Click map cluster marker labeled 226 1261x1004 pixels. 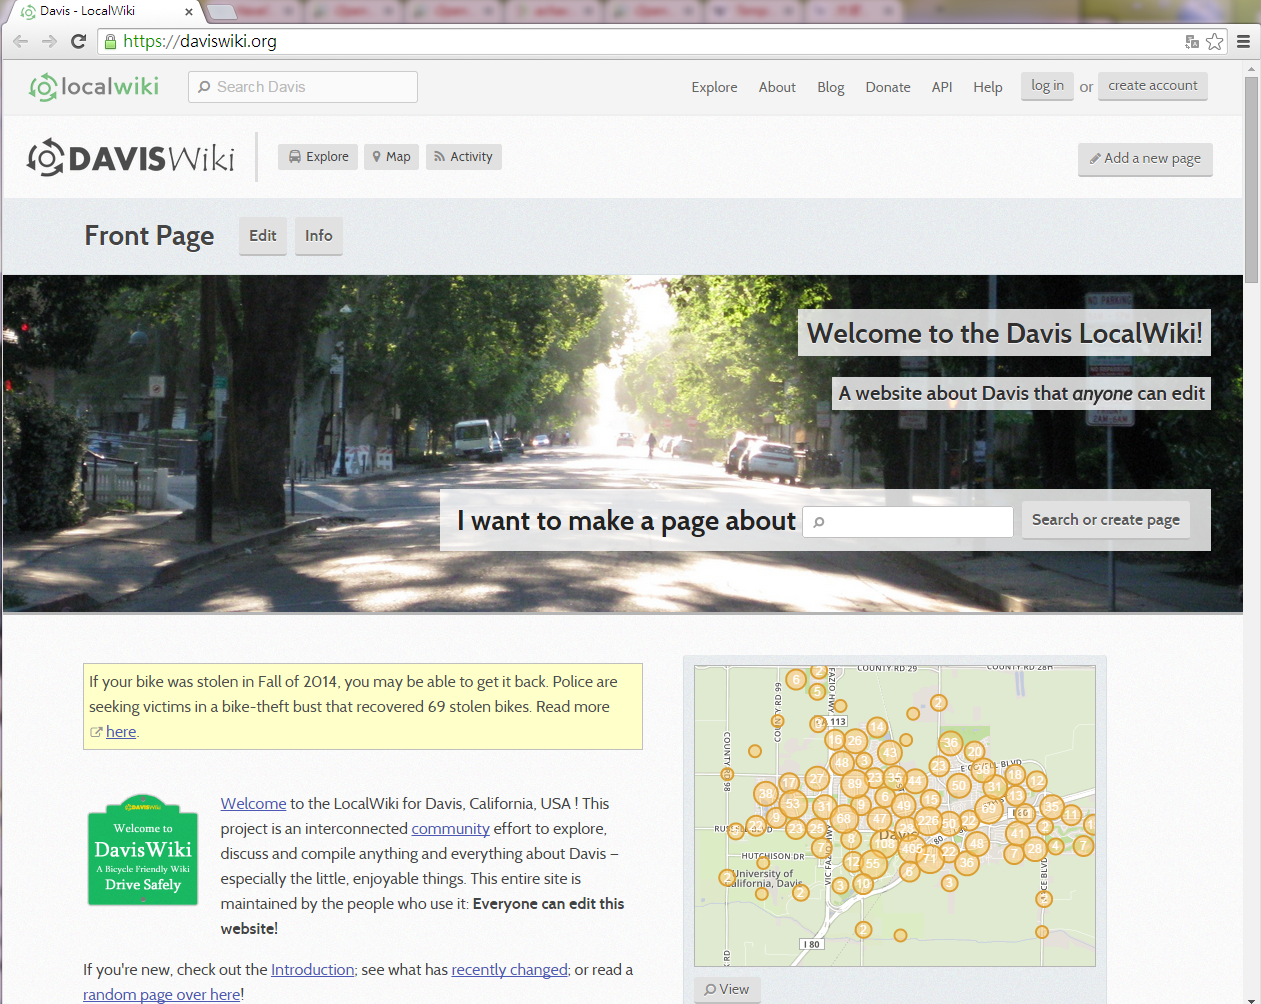point(928,821)
